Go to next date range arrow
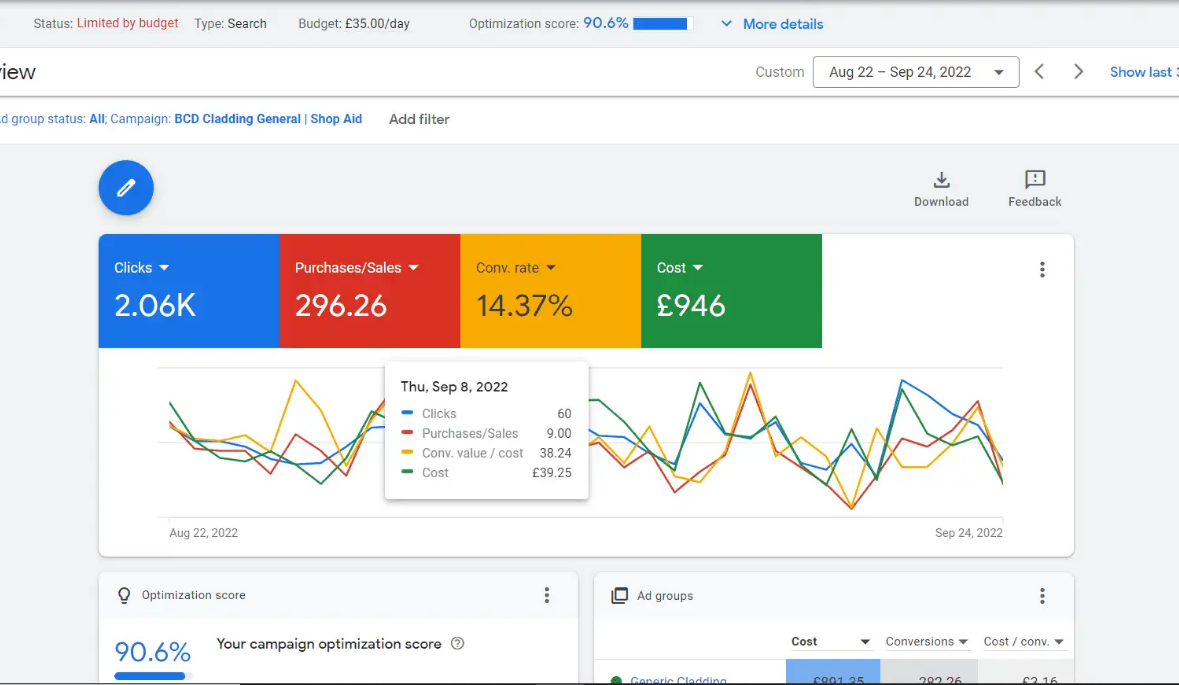Screen dimensions: 1179x685 click(x=1078, y=71)
